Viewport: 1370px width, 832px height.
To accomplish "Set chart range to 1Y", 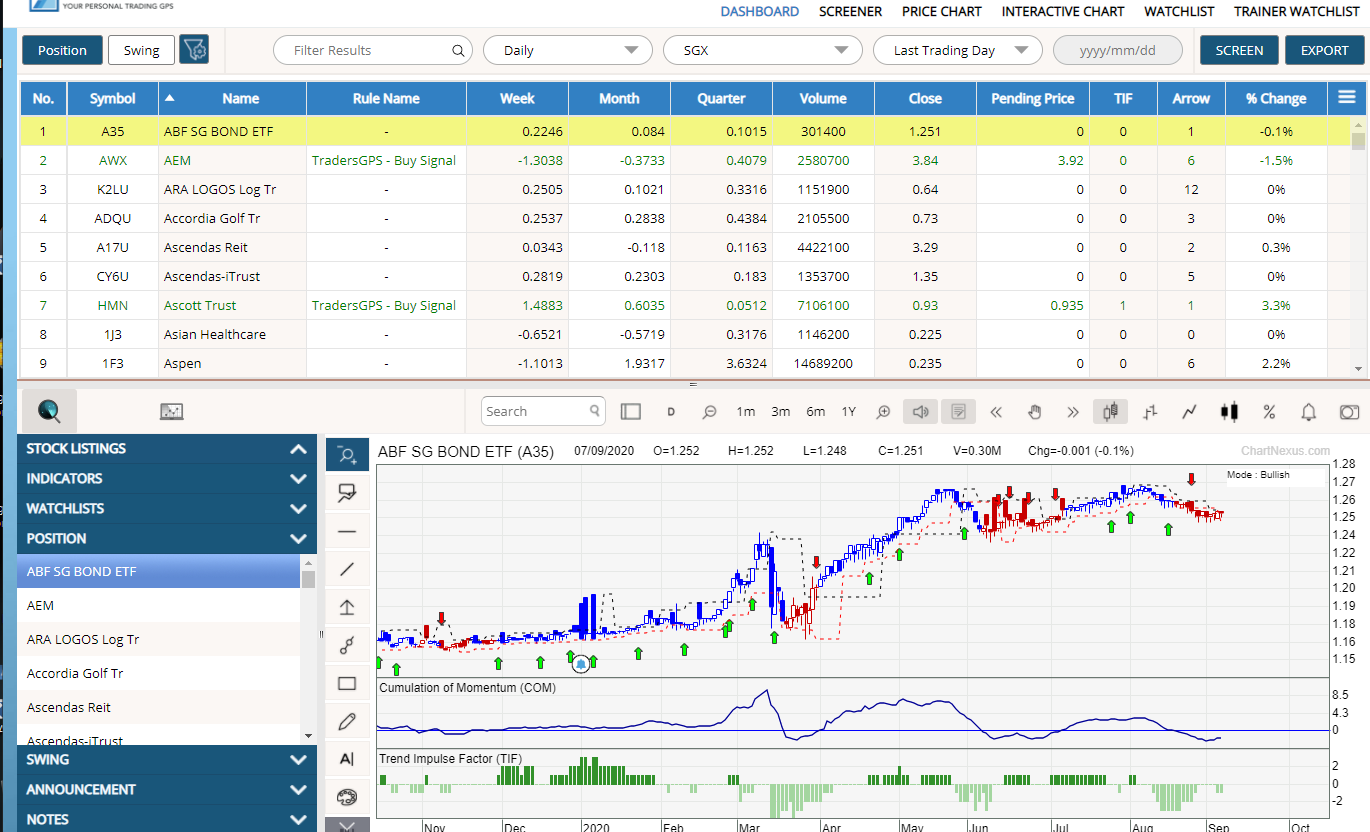I will tap(849, 411).
